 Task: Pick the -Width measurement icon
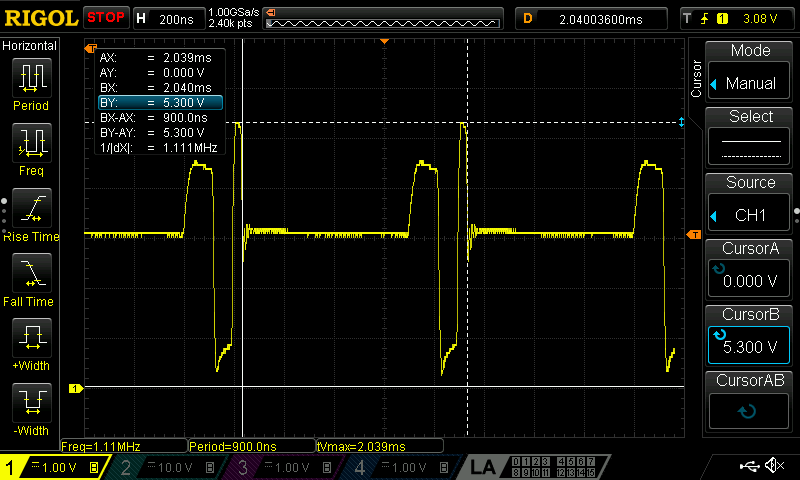point(31,407)
